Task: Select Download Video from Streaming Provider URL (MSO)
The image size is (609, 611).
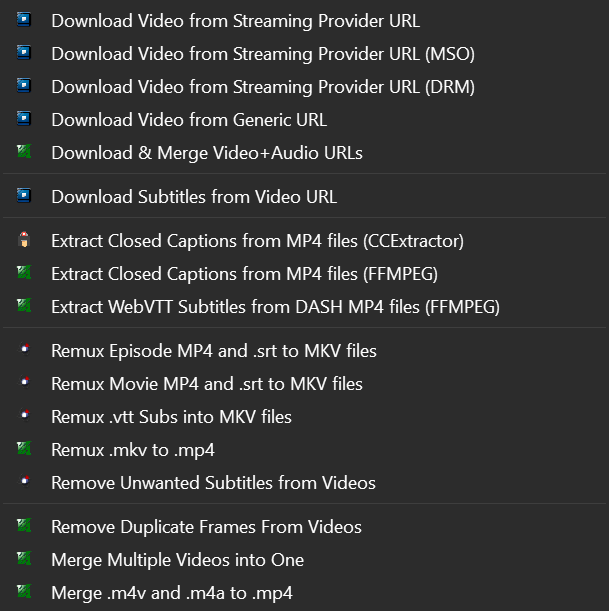Action: (x=262, y=54)
